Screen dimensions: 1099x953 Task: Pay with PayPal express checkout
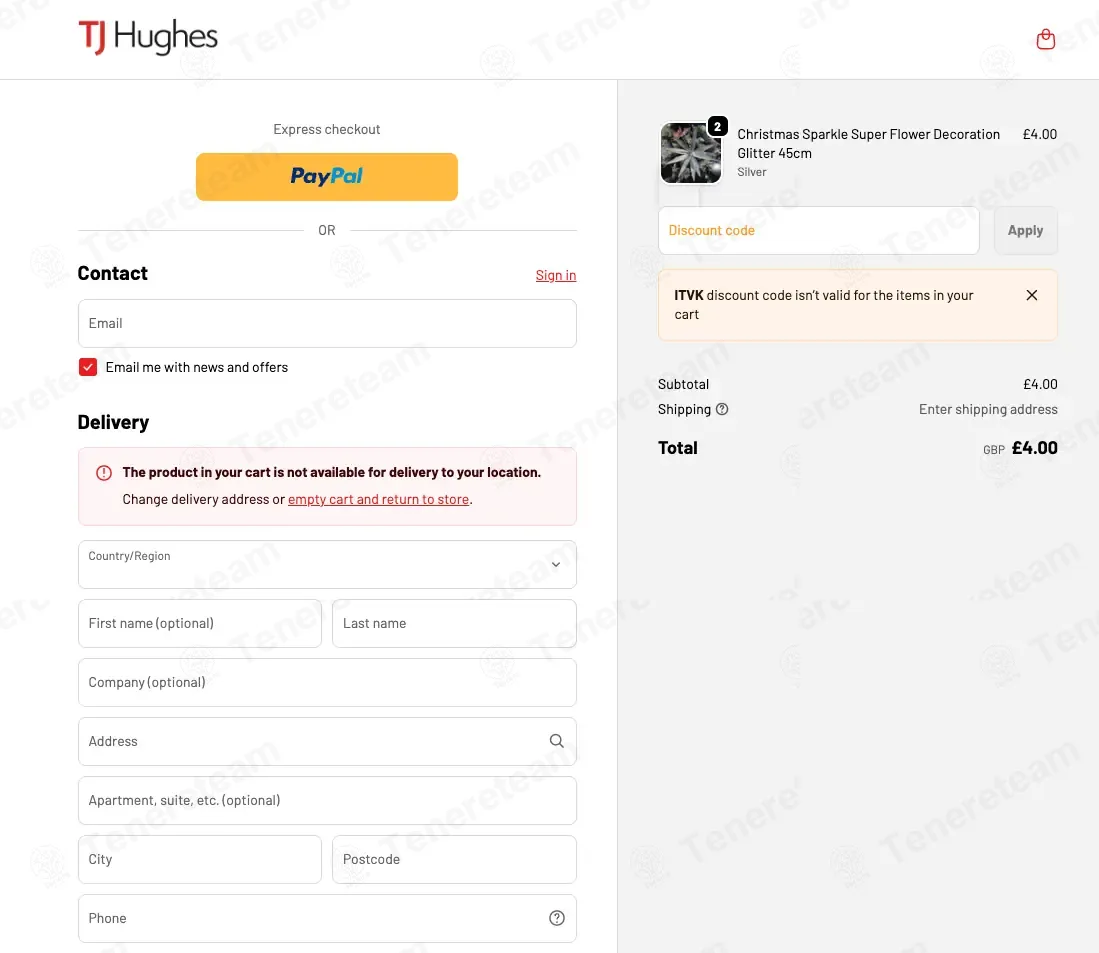pos(327,177)
